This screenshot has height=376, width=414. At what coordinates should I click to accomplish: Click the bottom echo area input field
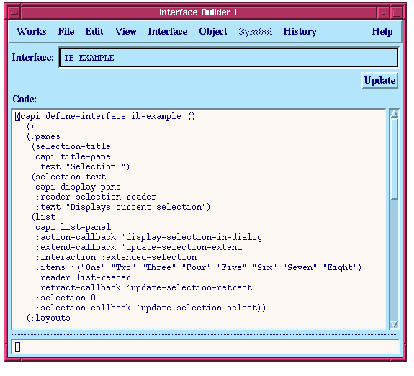point(205,347)
